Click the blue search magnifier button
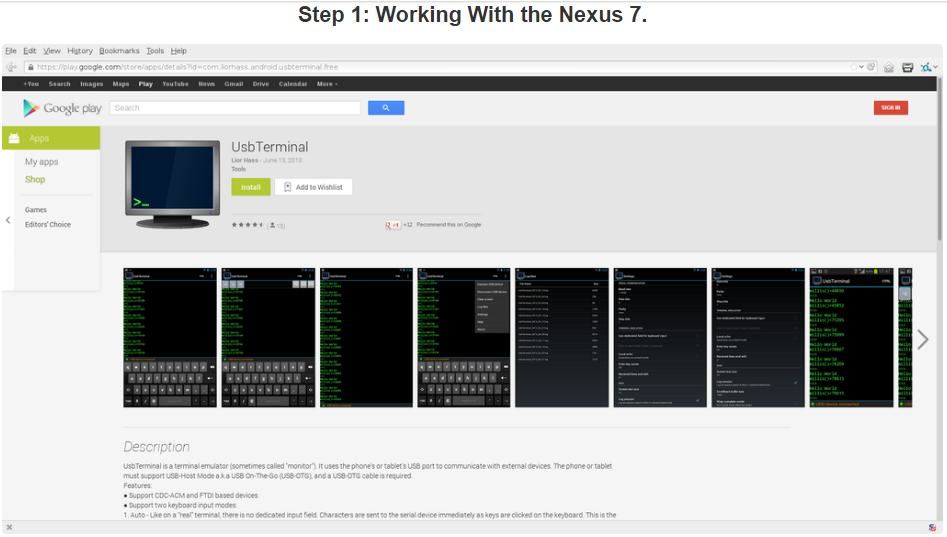 (x=386, y=108)
